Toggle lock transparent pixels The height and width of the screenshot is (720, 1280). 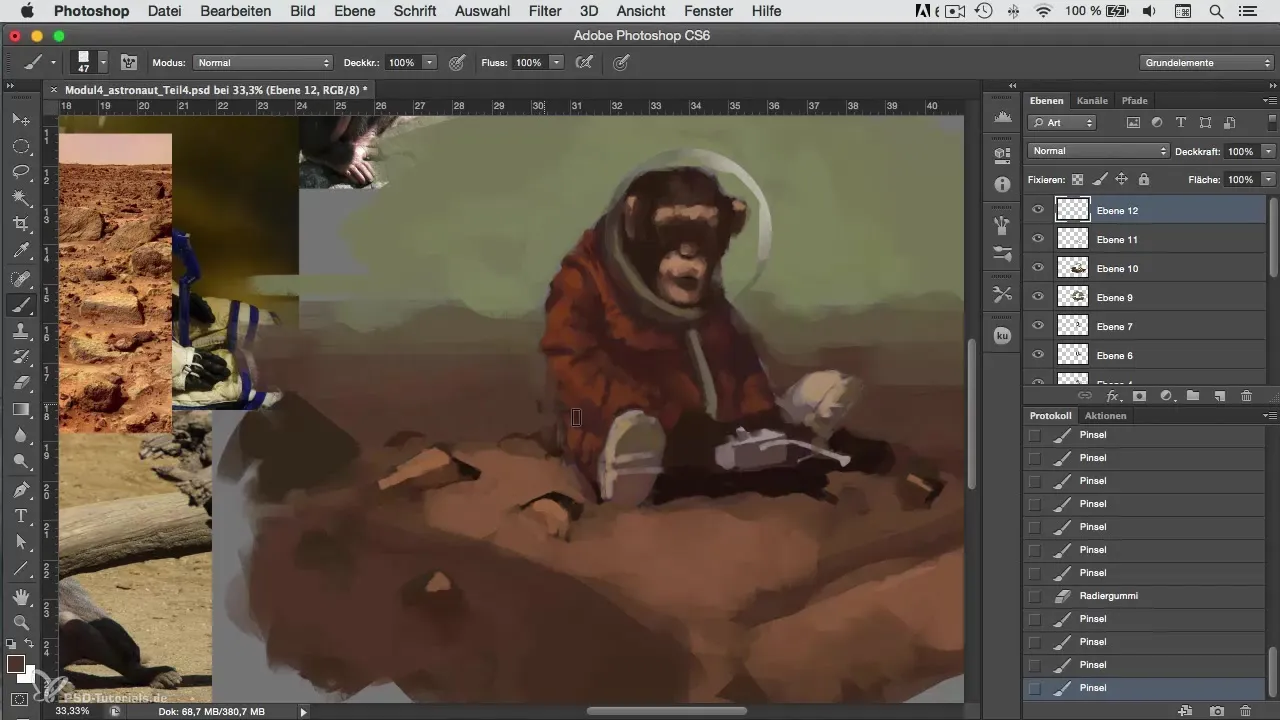click(x=1077, y=180)
